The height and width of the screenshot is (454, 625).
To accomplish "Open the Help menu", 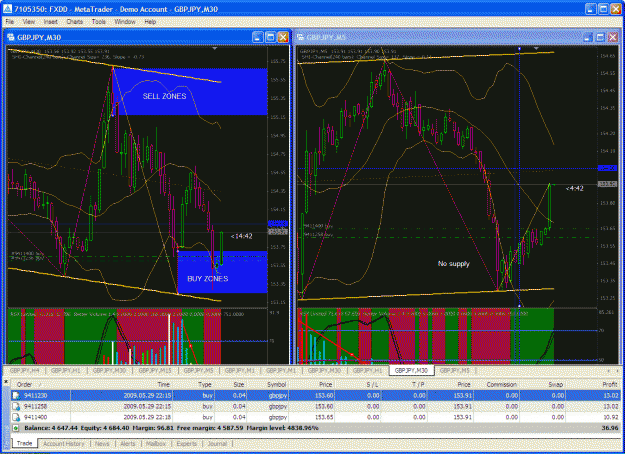I will coord(150,22).
